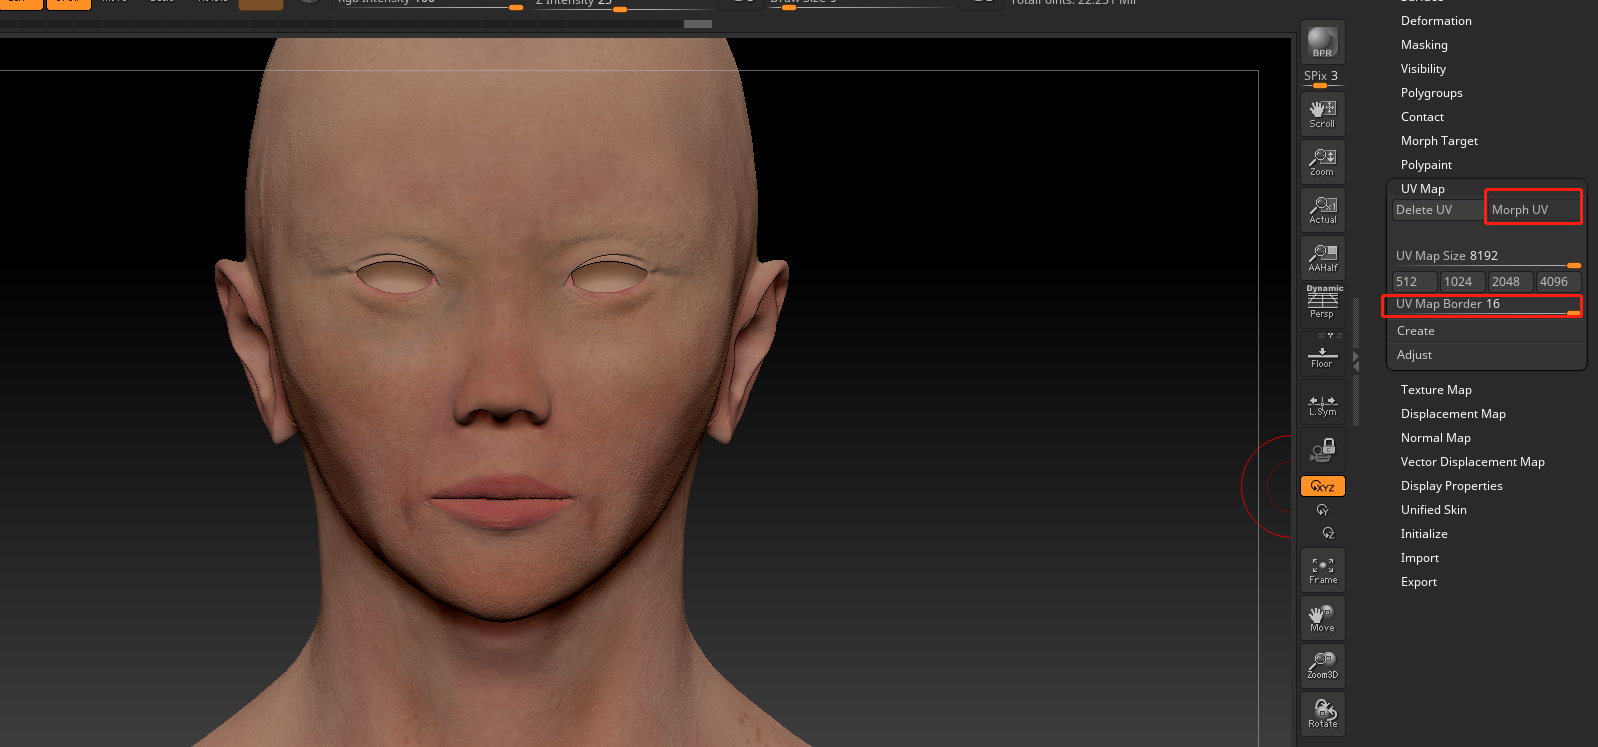Open the Initialize subpalette
The height and width of the screenshot is (747, 1598).
point(1424,534)
